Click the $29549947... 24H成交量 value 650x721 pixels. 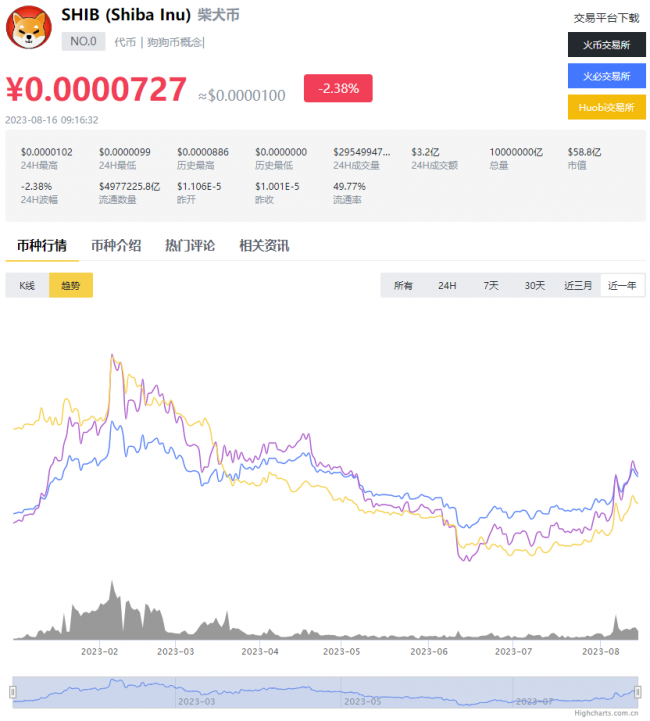[362, 152]
